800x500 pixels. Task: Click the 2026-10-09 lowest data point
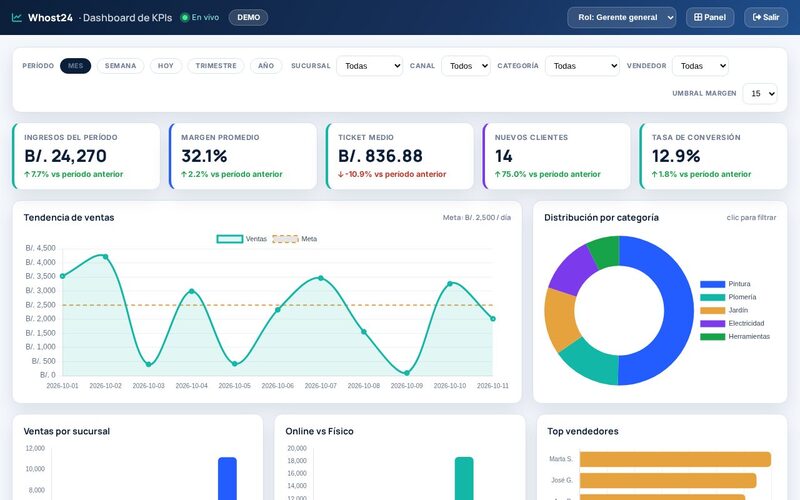tap(407, 373)
